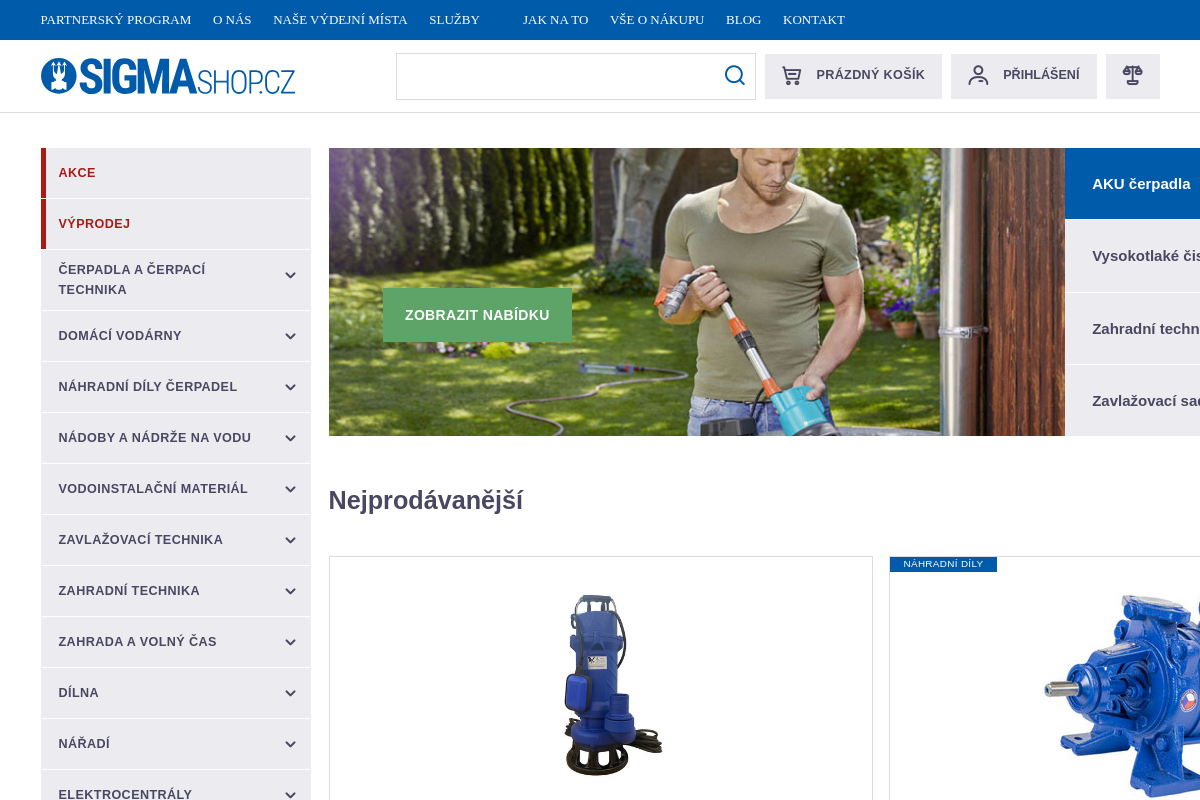Expand Nářadí category chevron
The height and width of the screenshot is (800, 1200).
(x=290, y=744)
